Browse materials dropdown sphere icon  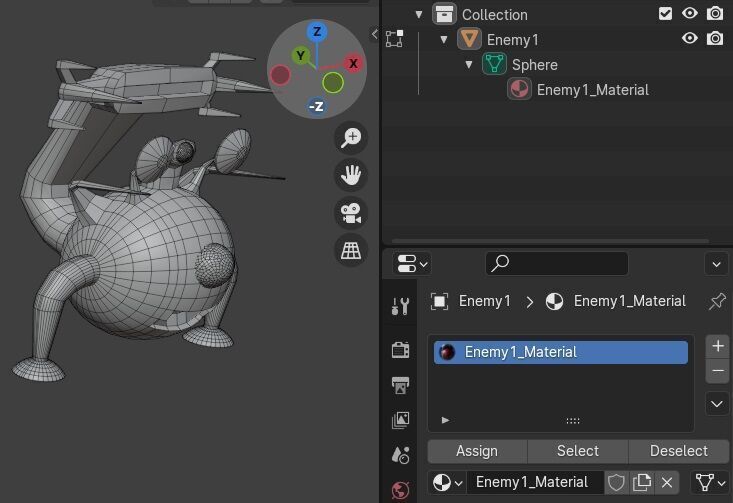pos(447,482)
